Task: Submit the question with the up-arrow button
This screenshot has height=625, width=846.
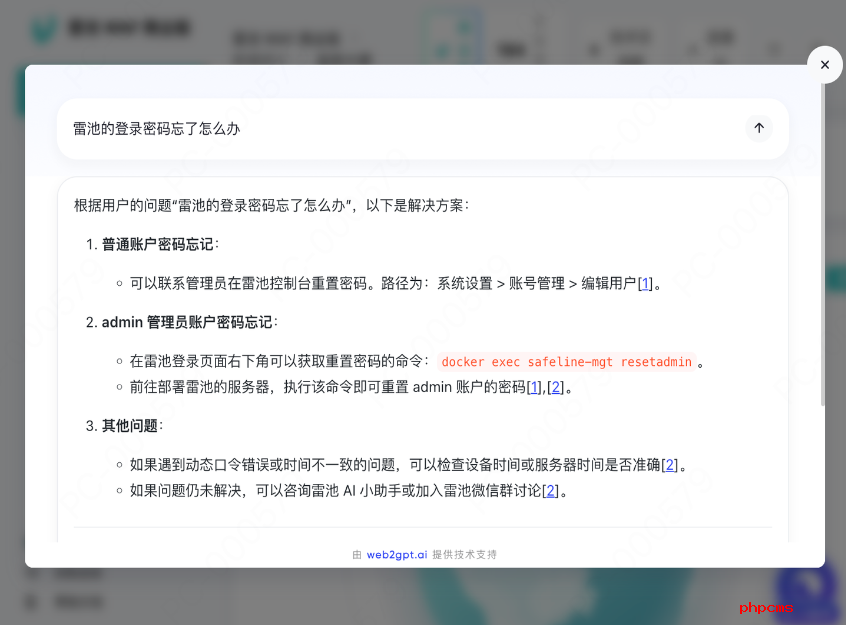Action: pyautogui.click(x=759, y=128)
